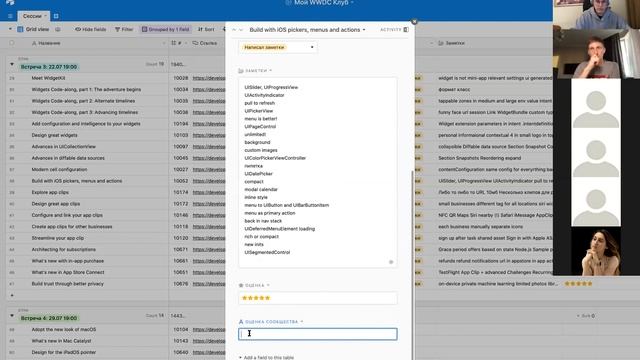The image size is (640, 360).
Task: Open Оценка сообщества field options arrow
Action: [302, 322]
